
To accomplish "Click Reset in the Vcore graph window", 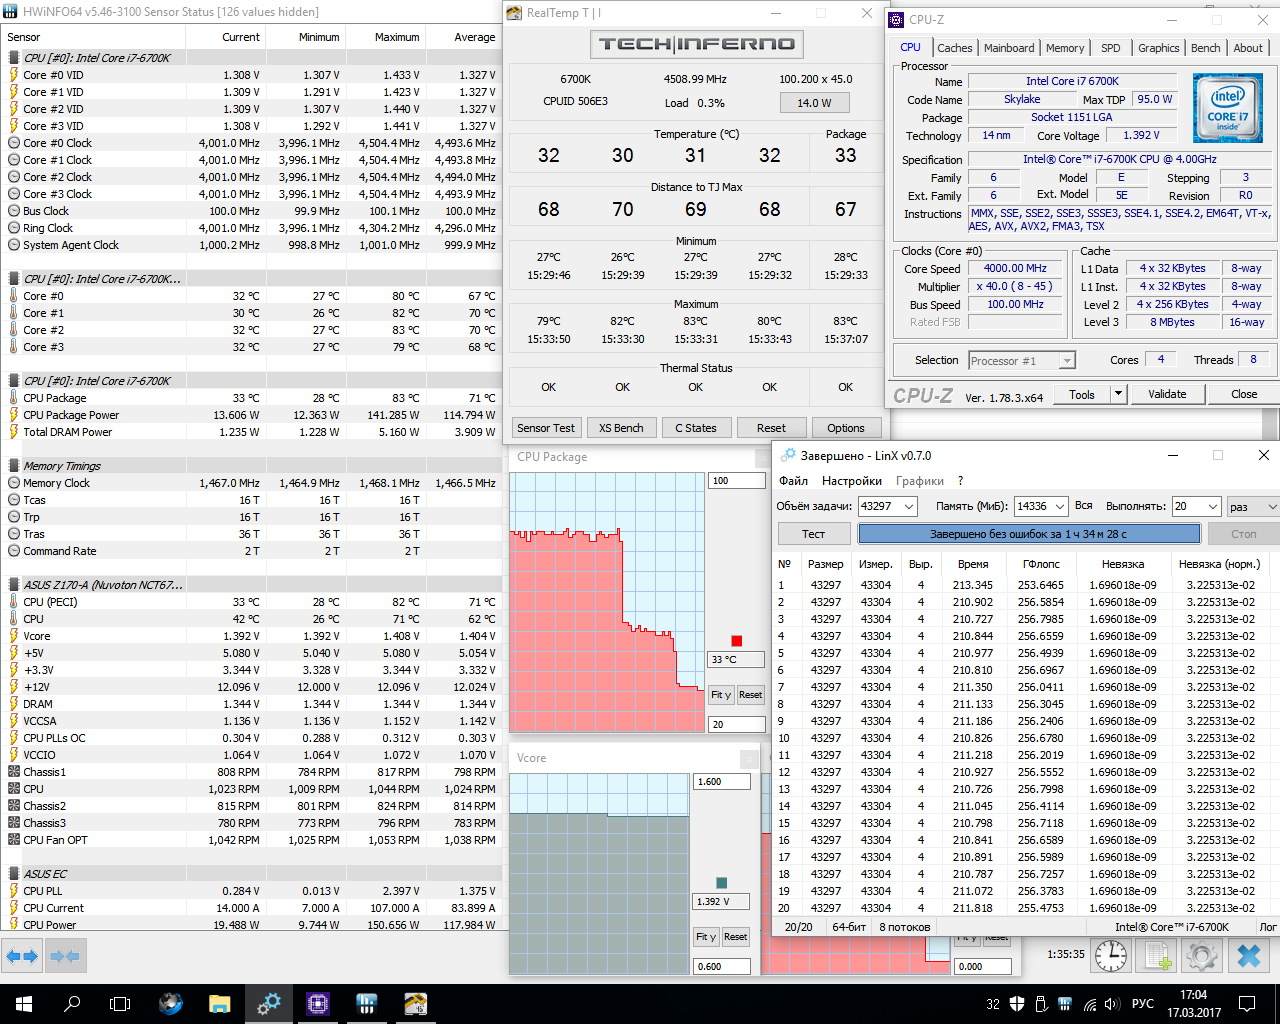I will pyautogui.click(x=735, y=937).
